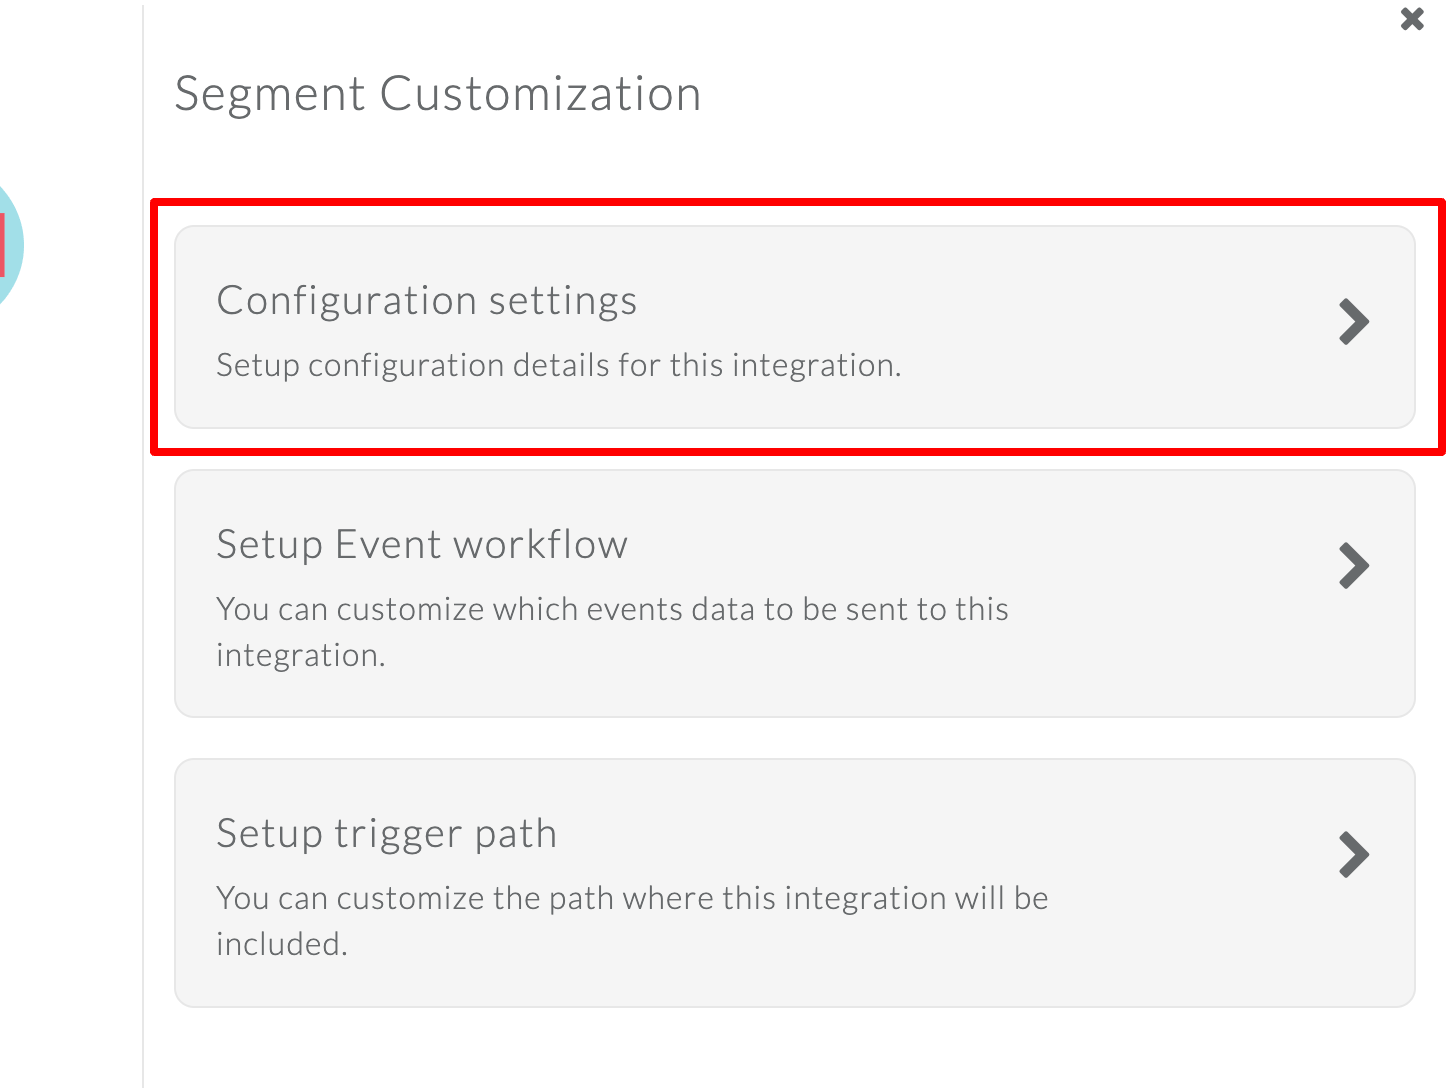The height and width of the screenshot is (1088, 1456).
Task: Click the chevron arrow beside Configuration settings
Action: [x=1353, y=322]
